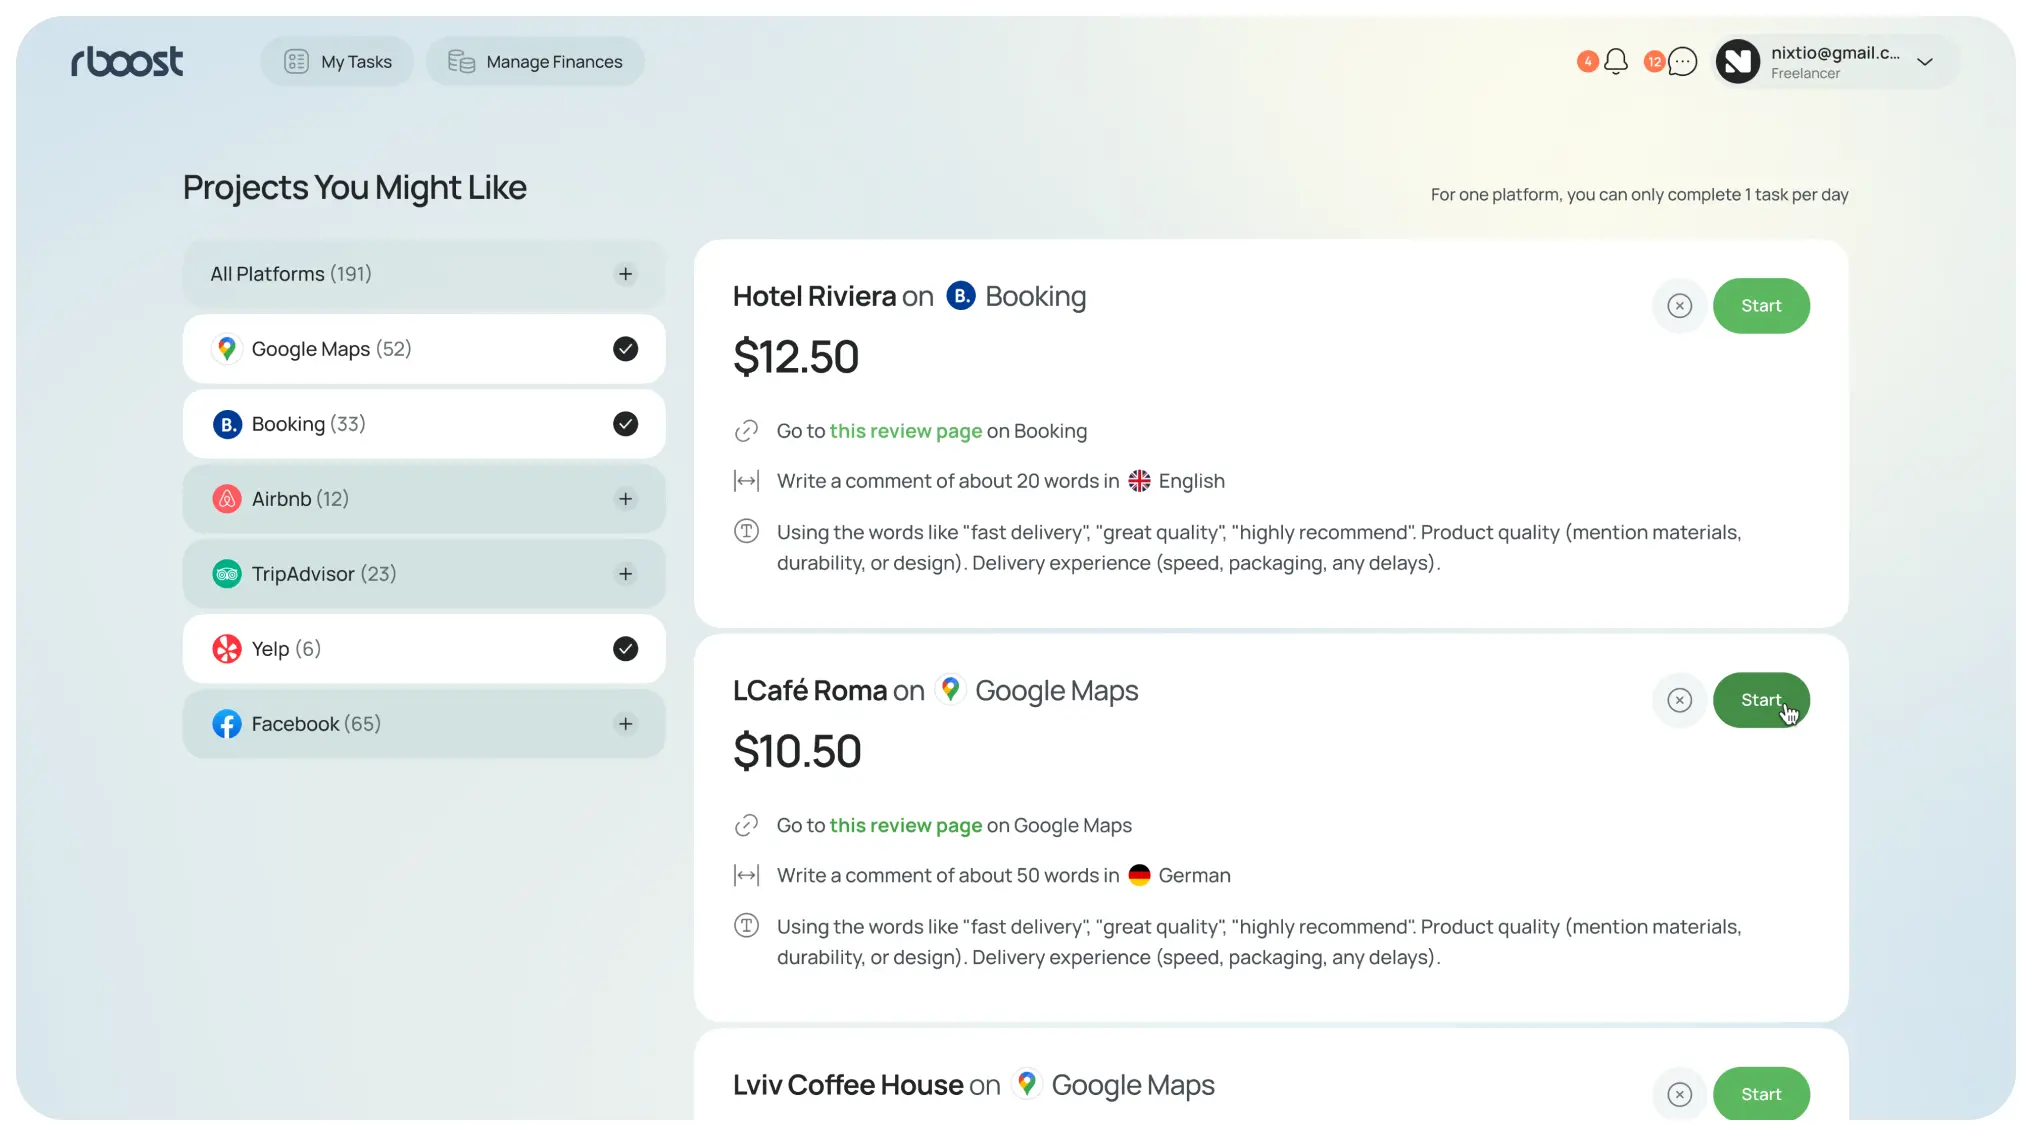Screen dimensions: 2032x1136
Task: Click the rboost logo
Action: coord(127,61)
